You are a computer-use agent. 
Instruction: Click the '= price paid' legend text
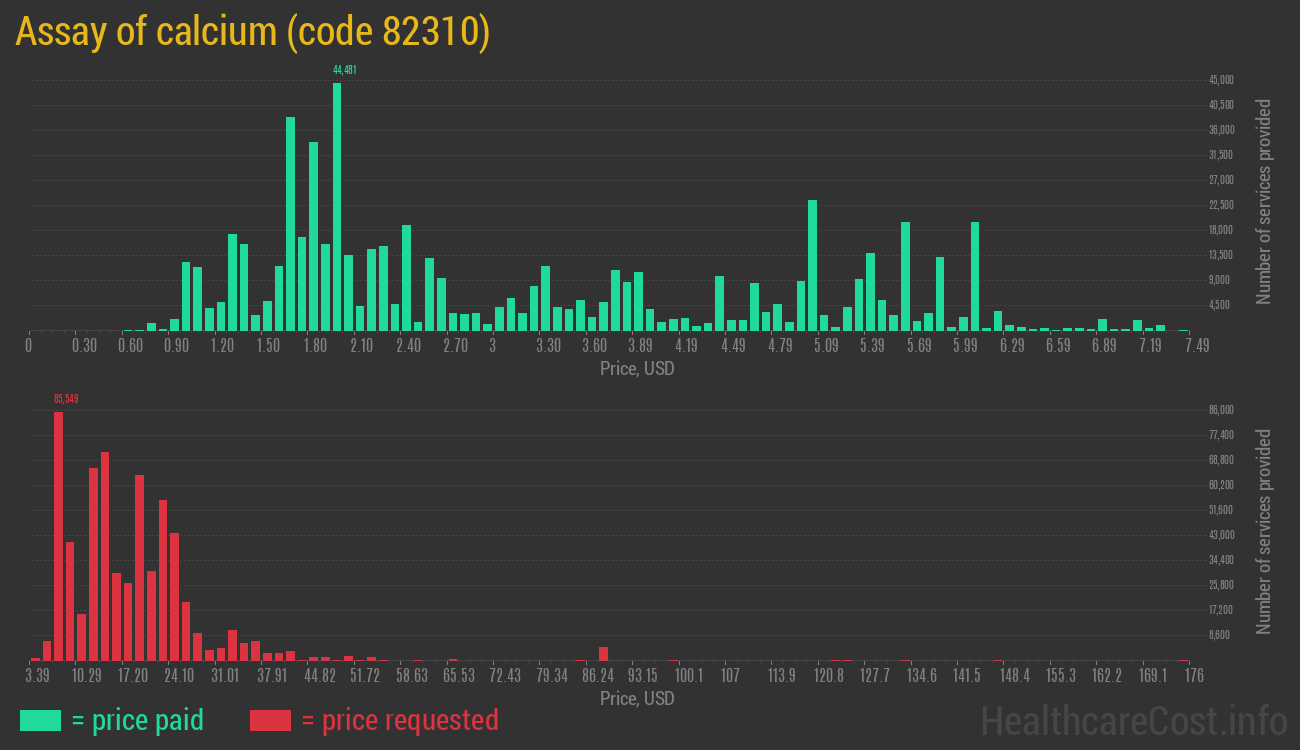(x=137, y=720)
